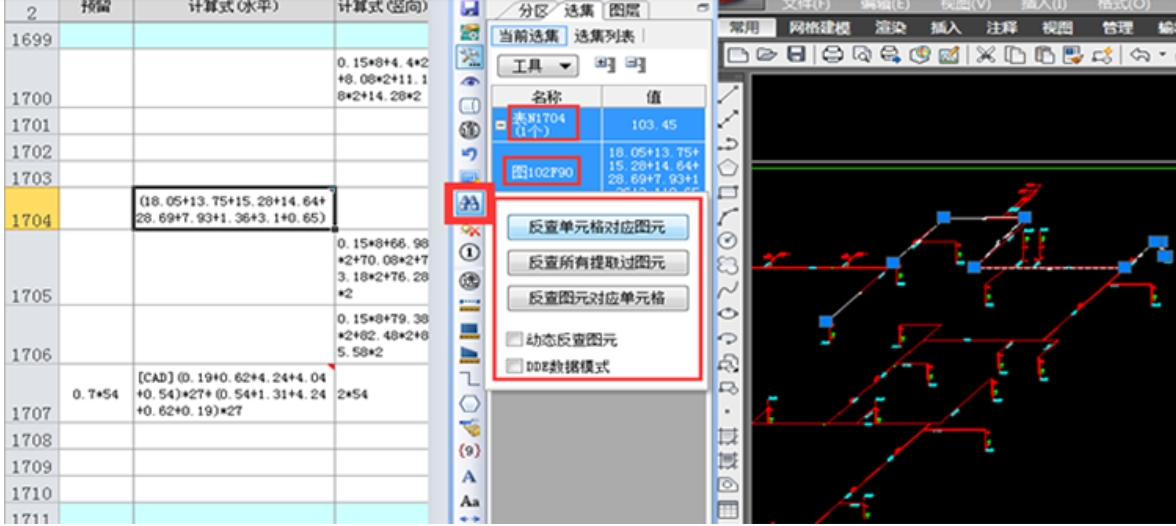Enable 动态反查图元 checkbox
Viewport: 1176px width, 526px height.
[515, 340]
